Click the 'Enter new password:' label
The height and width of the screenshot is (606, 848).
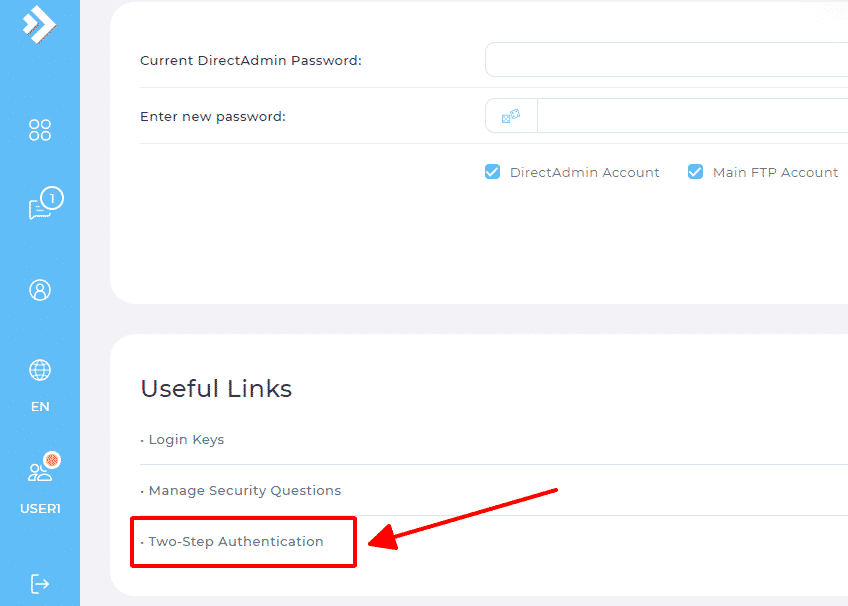(x=213, y=117)
